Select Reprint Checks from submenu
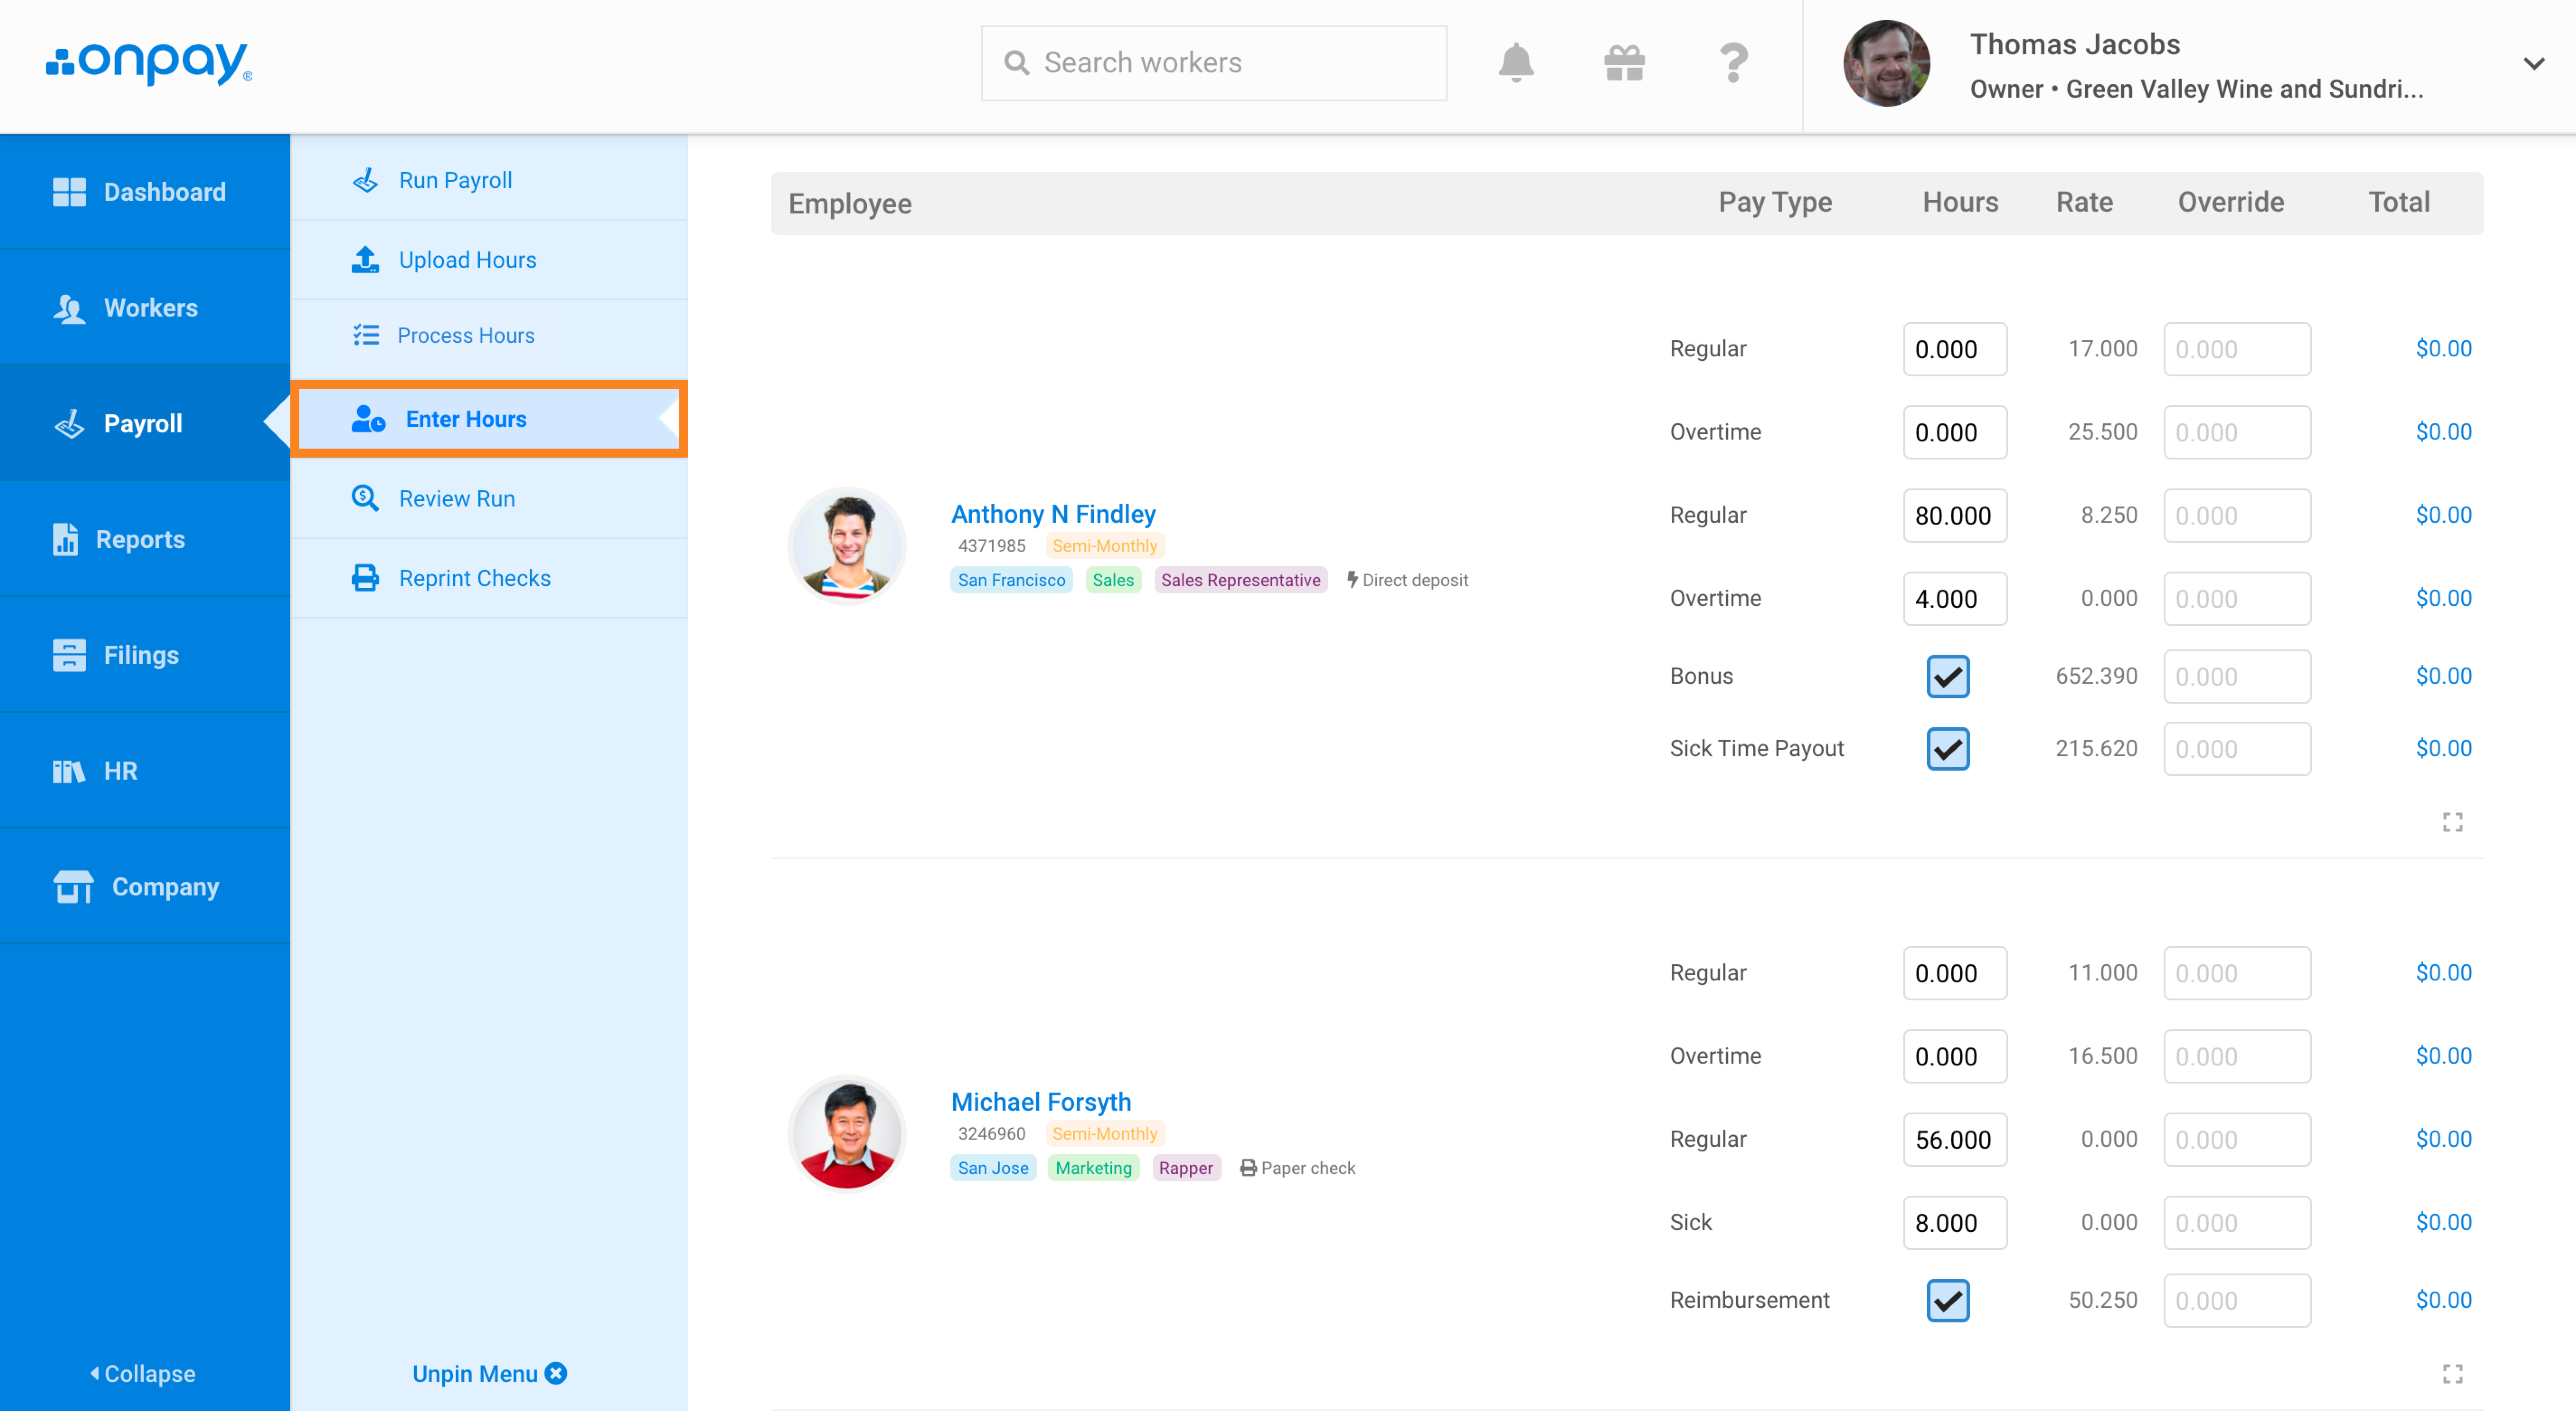Image resolution: width=2576 pixels, height=1411 pixels. tap(489, 578)
